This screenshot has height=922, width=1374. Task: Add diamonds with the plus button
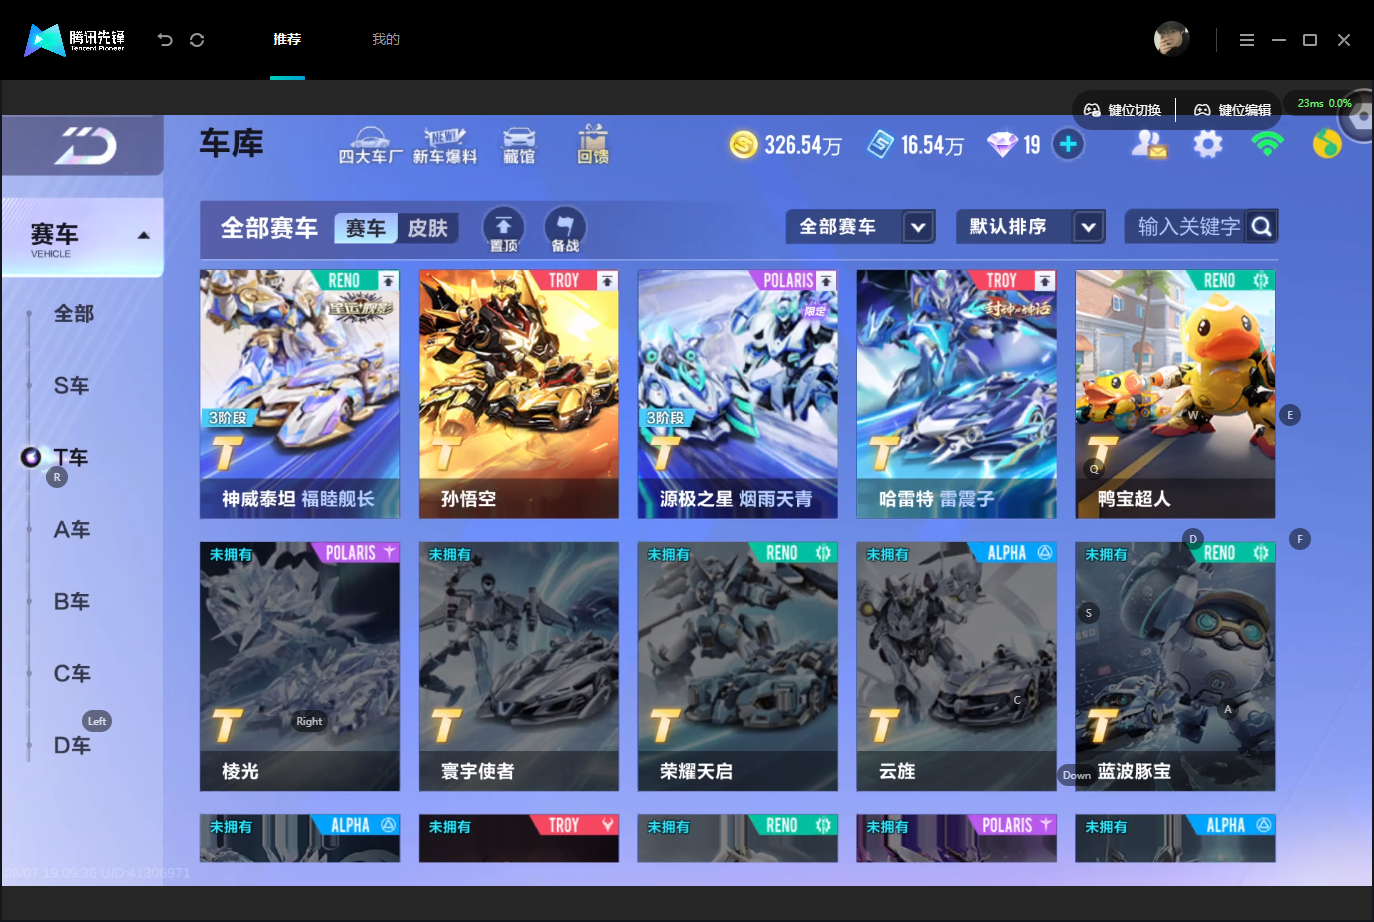(1068, 144)
